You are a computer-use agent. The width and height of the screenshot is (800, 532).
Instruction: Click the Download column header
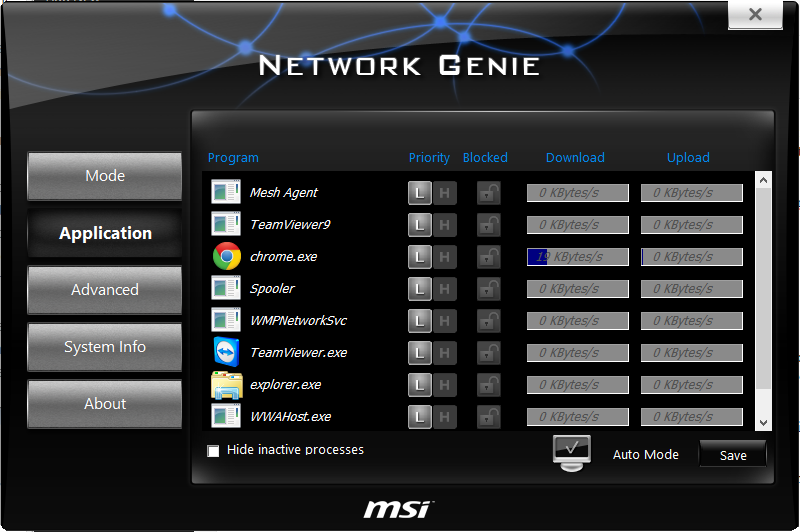pyautogui.click(x=575, y=158)
